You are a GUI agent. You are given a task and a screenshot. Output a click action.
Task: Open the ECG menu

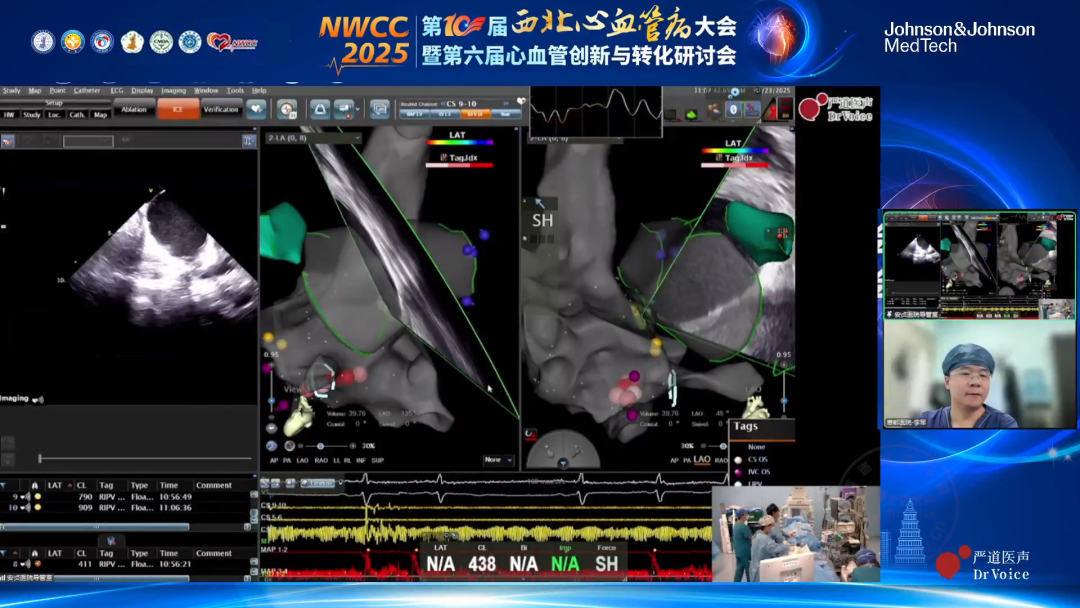[x=117, y=90]
